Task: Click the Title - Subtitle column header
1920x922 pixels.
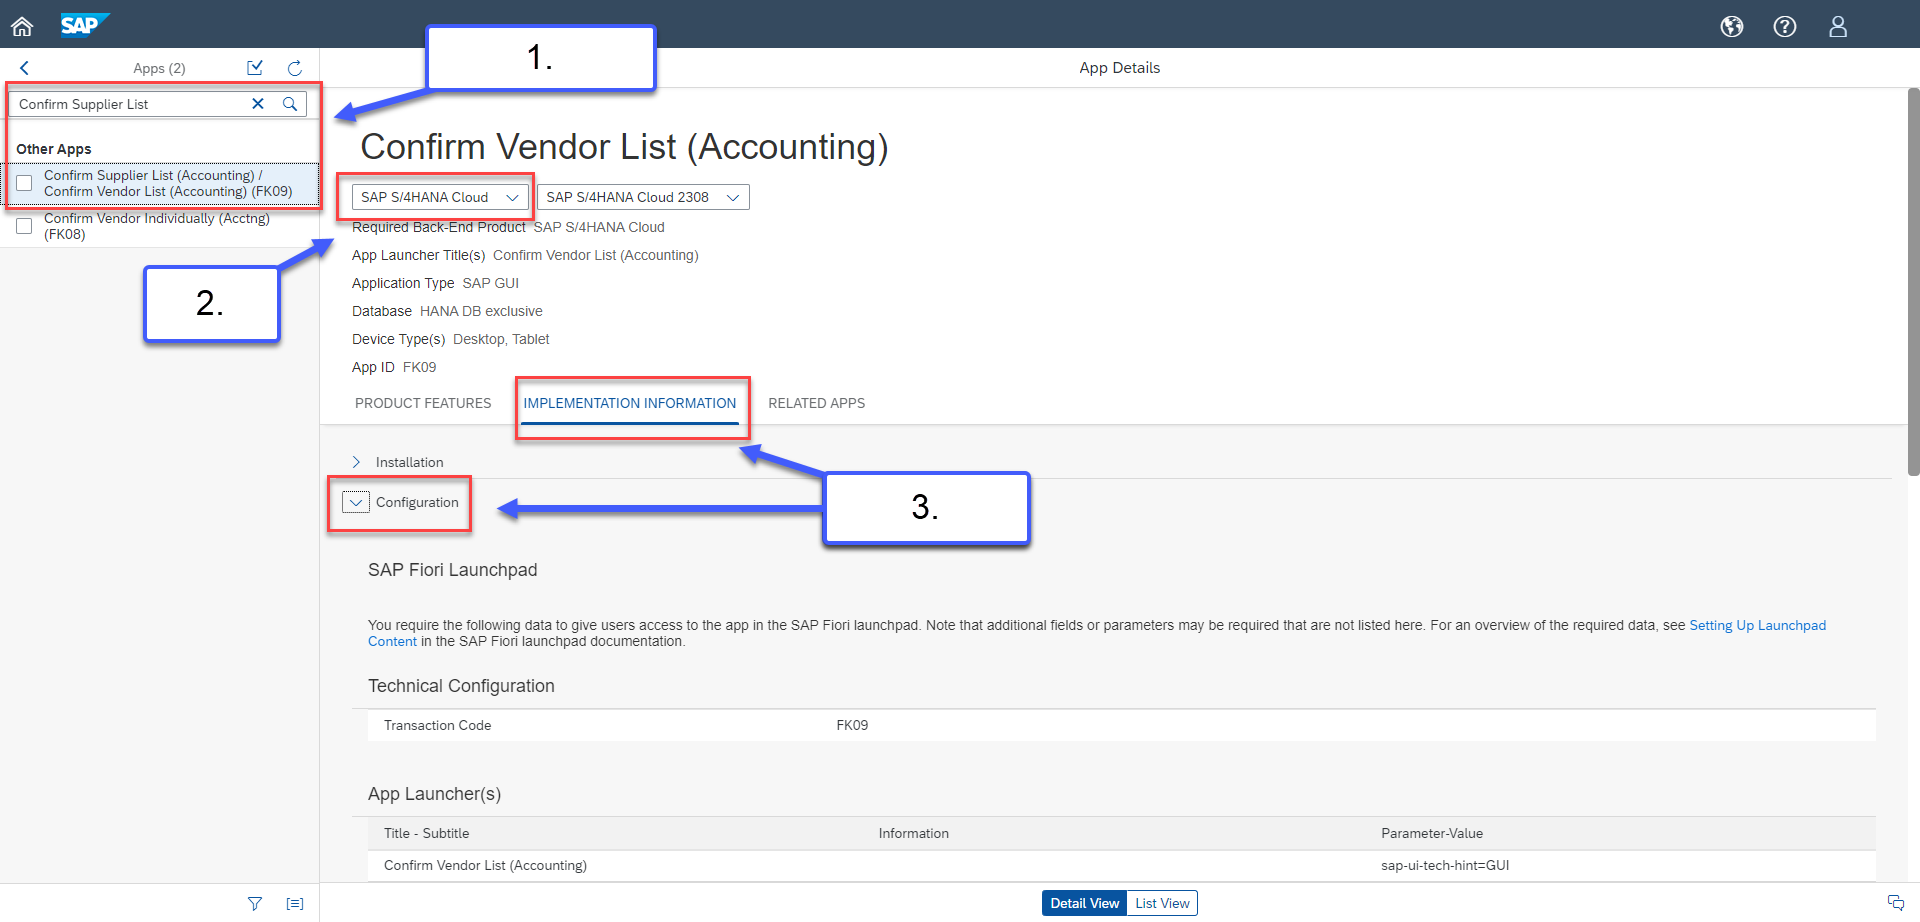Action: pyautogui.click(x=426, y=833)
